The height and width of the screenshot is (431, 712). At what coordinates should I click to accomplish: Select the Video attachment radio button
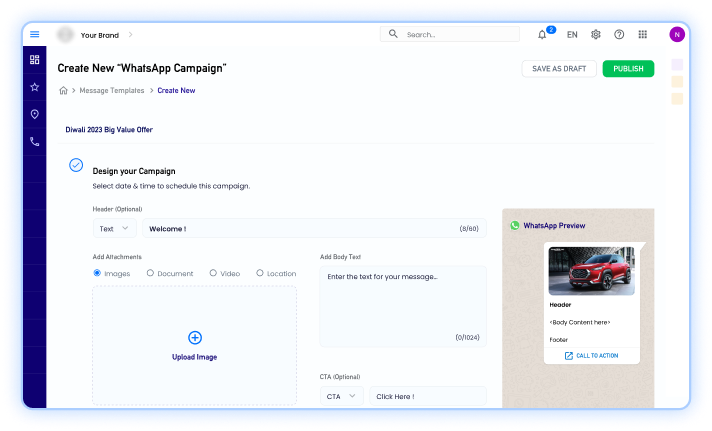coord(213,273)
